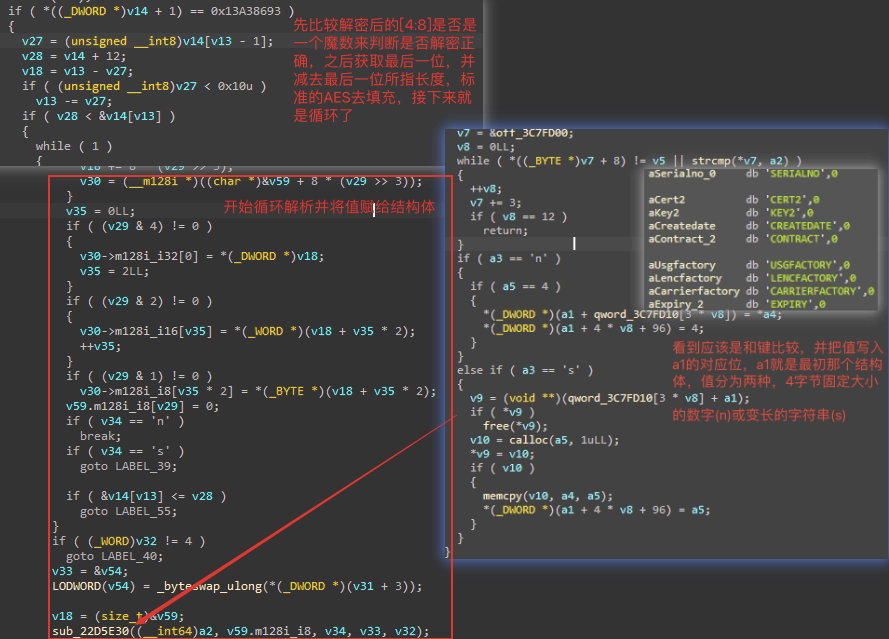Click the red note '开始循环解析并将值赋给结构体'
This screenshot has height=639, width=889.
[329, 207]
